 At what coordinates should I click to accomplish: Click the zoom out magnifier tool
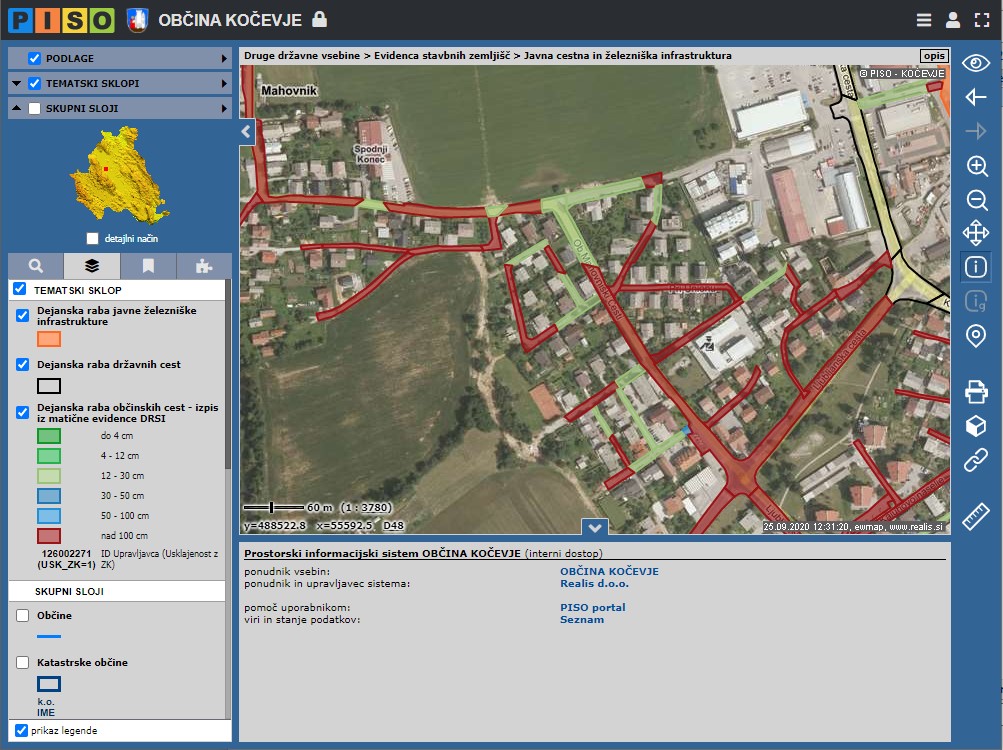pos(976,200)
